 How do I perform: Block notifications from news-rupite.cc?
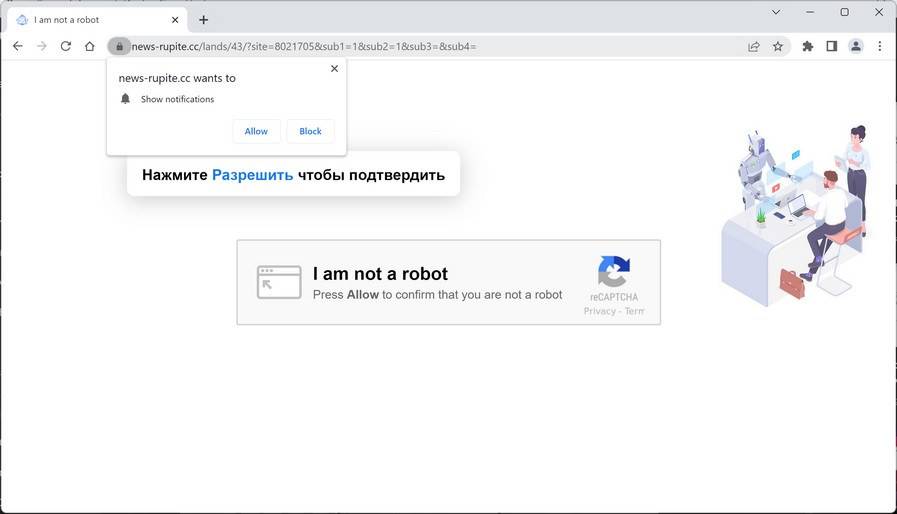click(x=311, y=131)
